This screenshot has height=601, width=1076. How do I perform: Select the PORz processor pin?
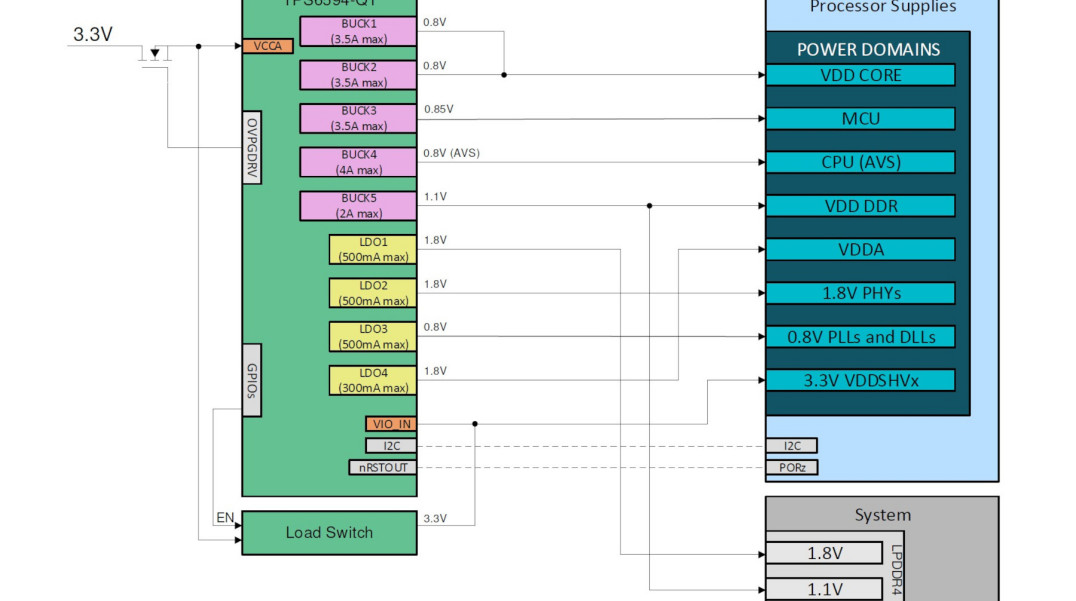click(x=792, y=468)
